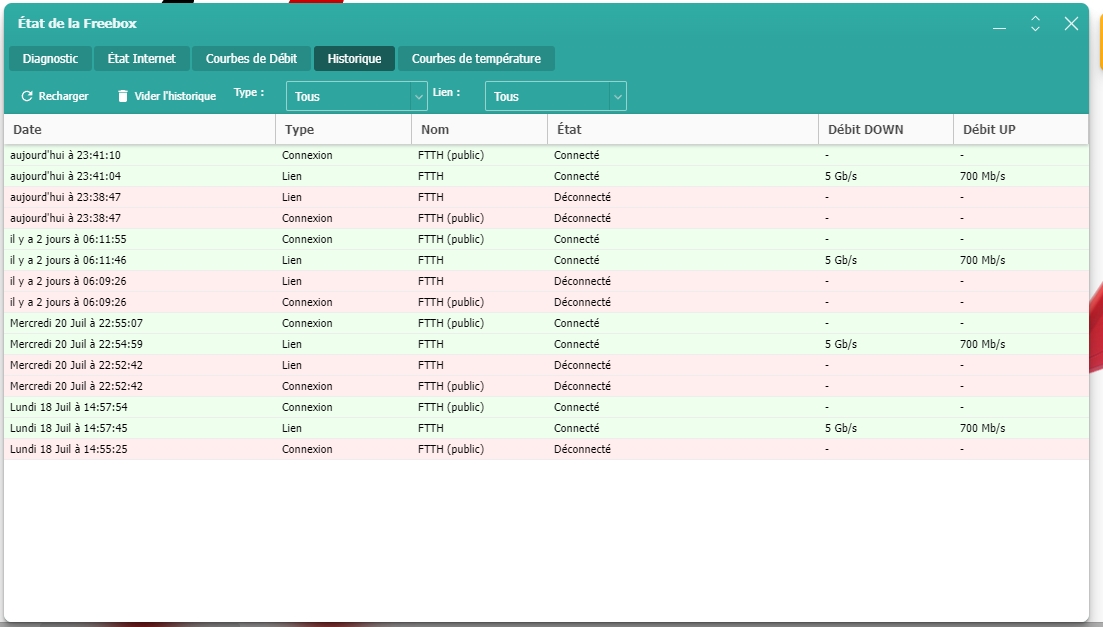
Task: Click the Vider l'historique trash icon
Action: tap(123, 96)
